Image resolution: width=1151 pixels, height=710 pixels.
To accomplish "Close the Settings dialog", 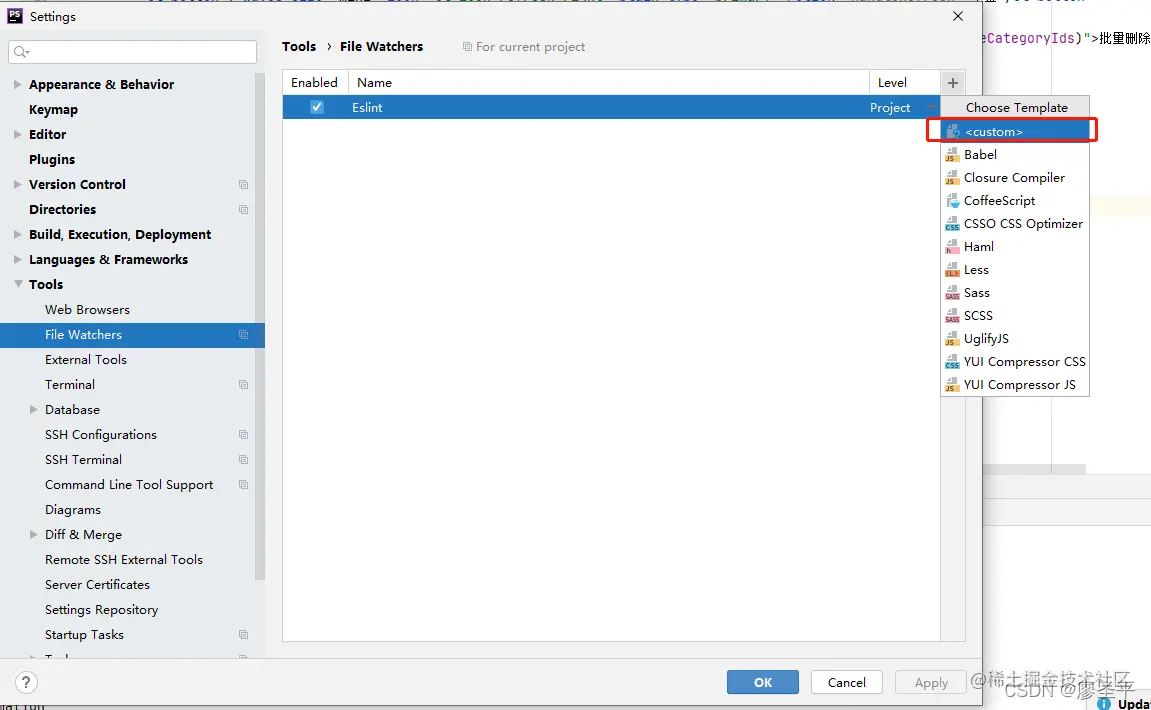I will 958,16.
